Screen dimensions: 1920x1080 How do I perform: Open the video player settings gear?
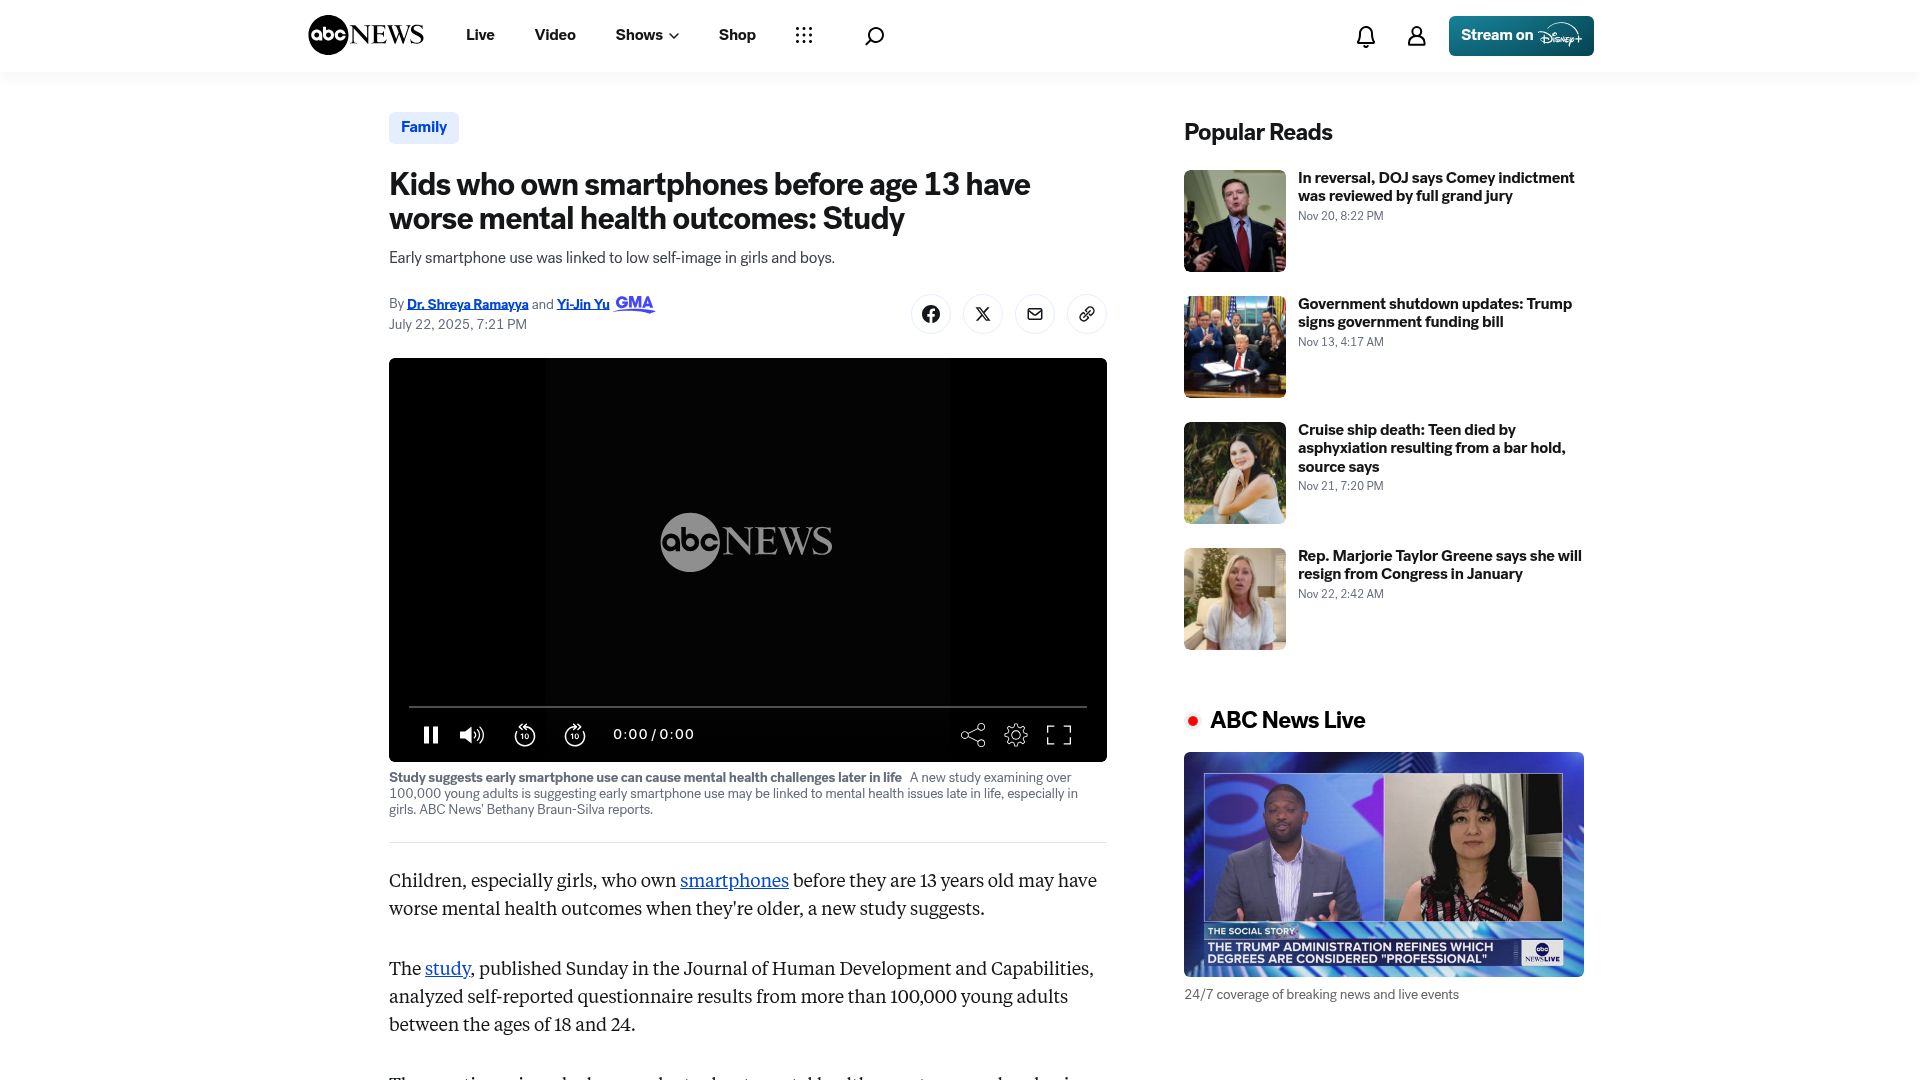click(1016, 735)
